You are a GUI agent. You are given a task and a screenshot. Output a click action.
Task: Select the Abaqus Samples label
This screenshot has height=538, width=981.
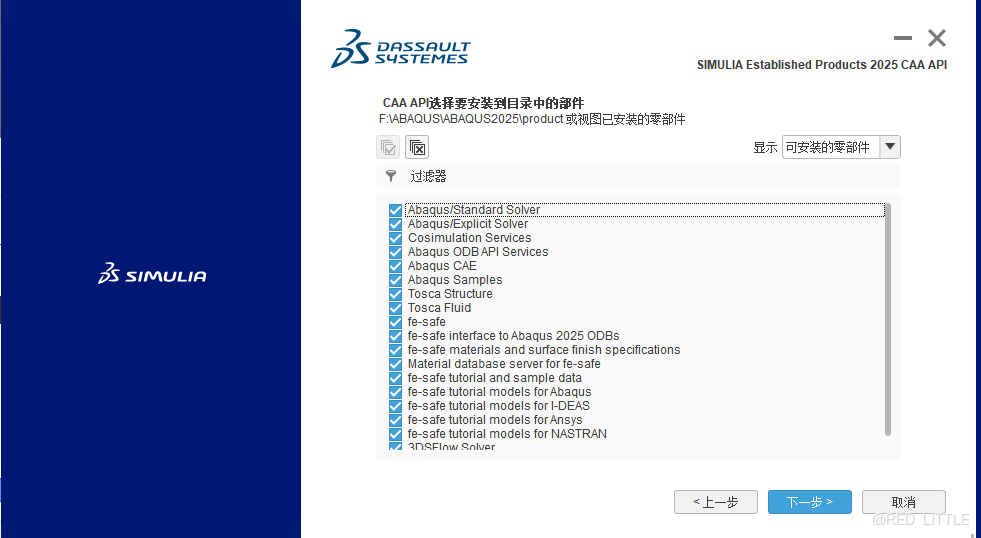coord(455,280)
